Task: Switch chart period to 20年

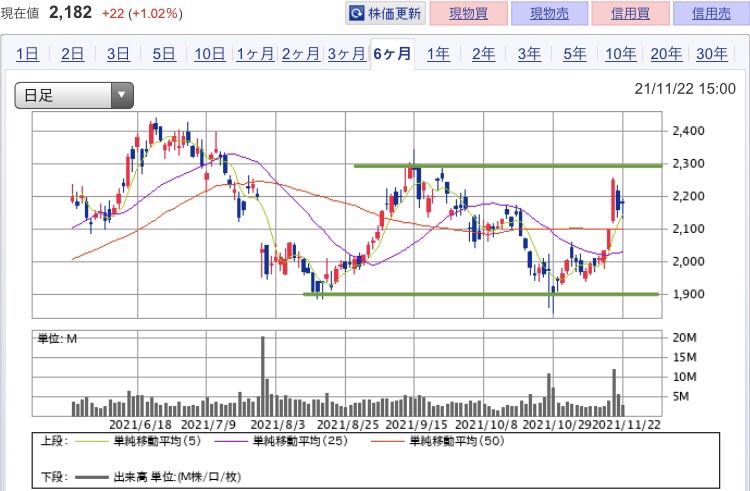Action: point(666,54)
